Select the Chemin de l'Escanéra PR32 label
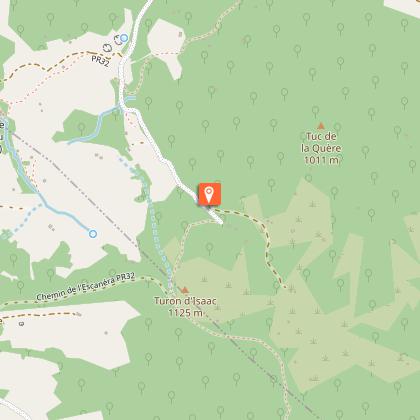420x420 pixels. 86,286
